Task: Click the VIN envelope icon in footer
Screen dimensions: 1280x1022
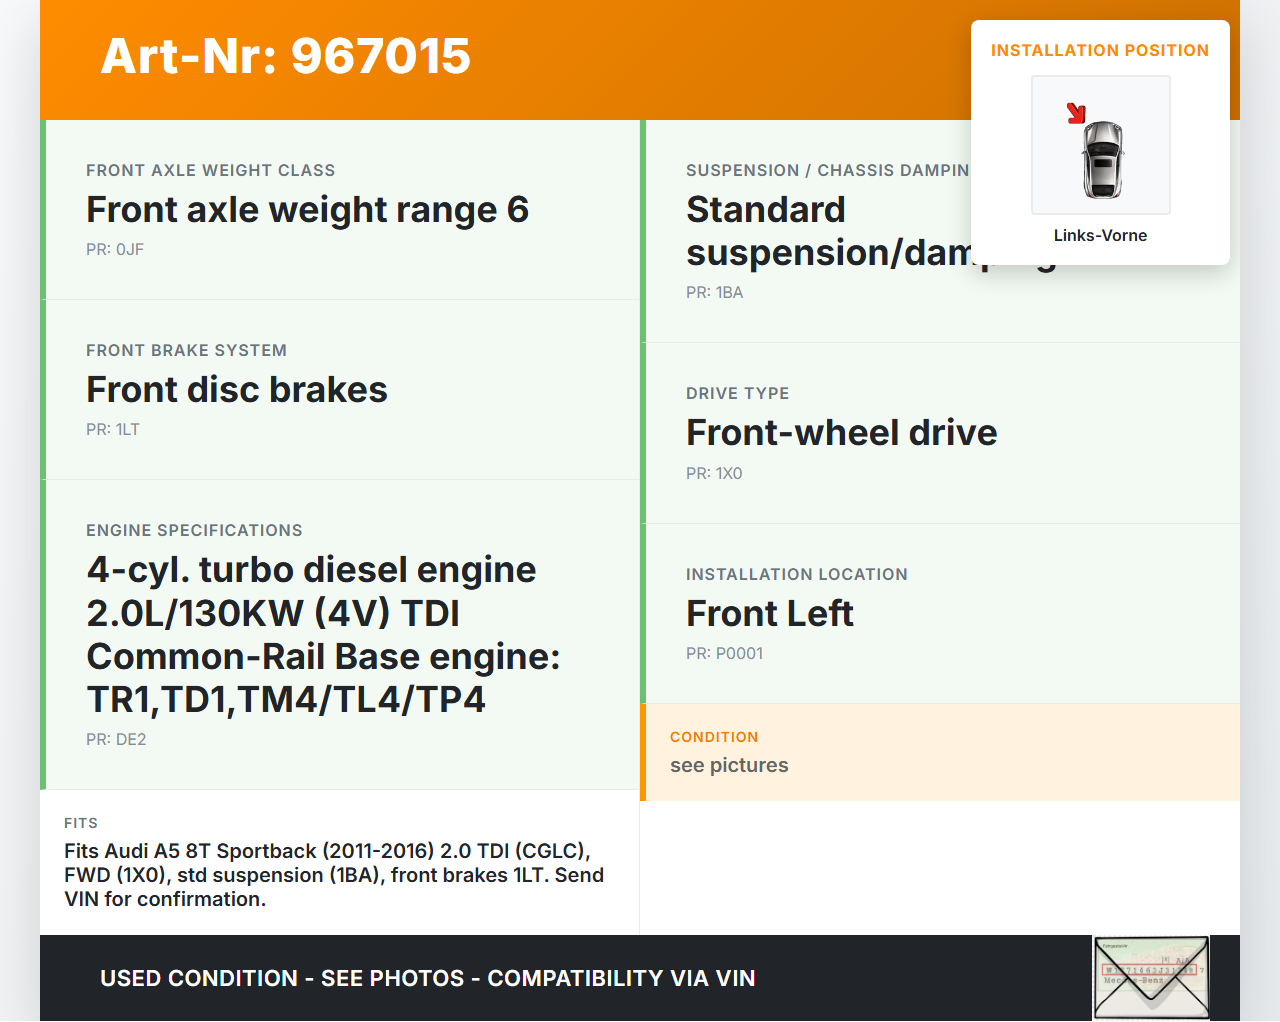Action: pyautogui.click(x=1151, y=977)
